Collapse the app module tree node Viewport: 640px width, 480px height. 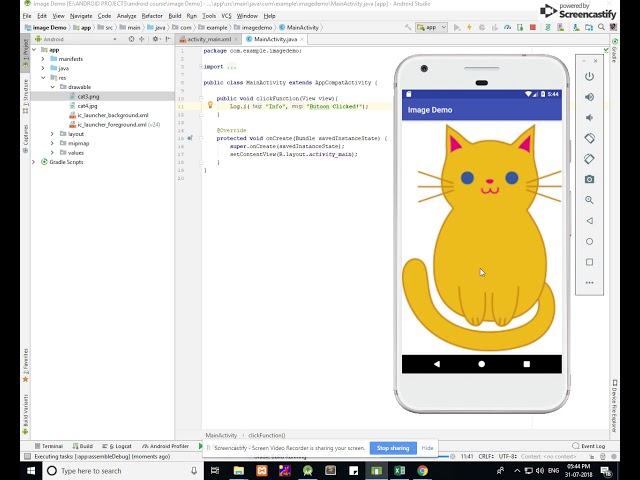pyautogui.click(x=34, y=50)
